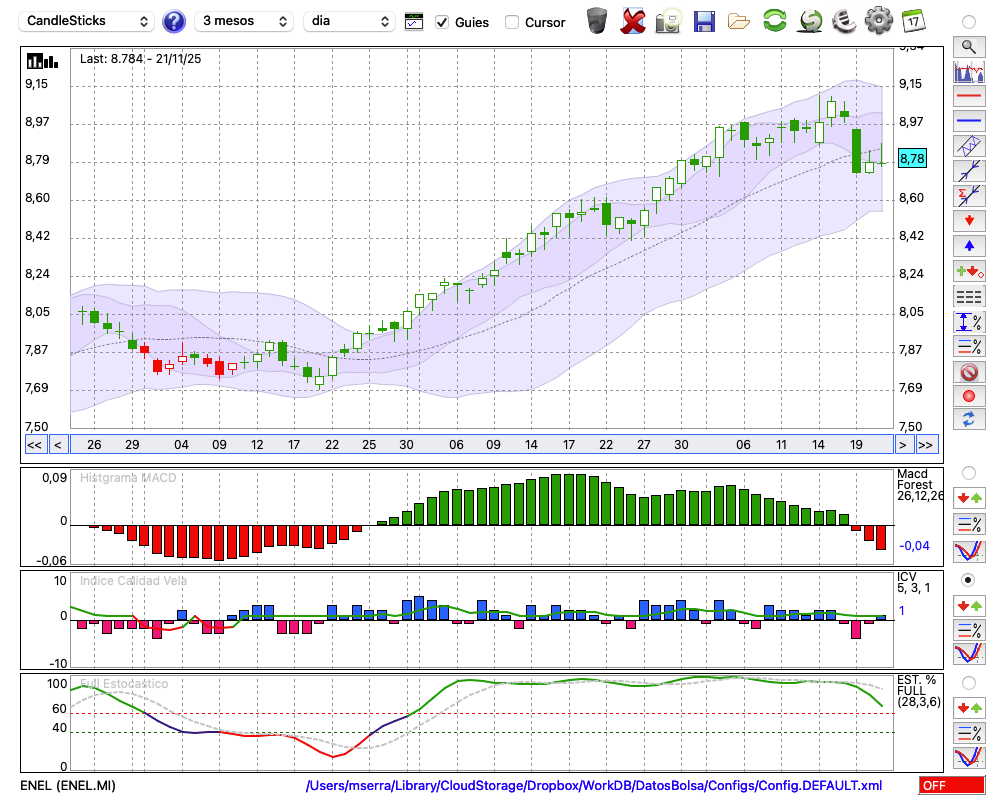The height and width of the screenshot is (800, 1000).
Task: Open the CandleSticks chart type dropdown
Action: point(87,21)
